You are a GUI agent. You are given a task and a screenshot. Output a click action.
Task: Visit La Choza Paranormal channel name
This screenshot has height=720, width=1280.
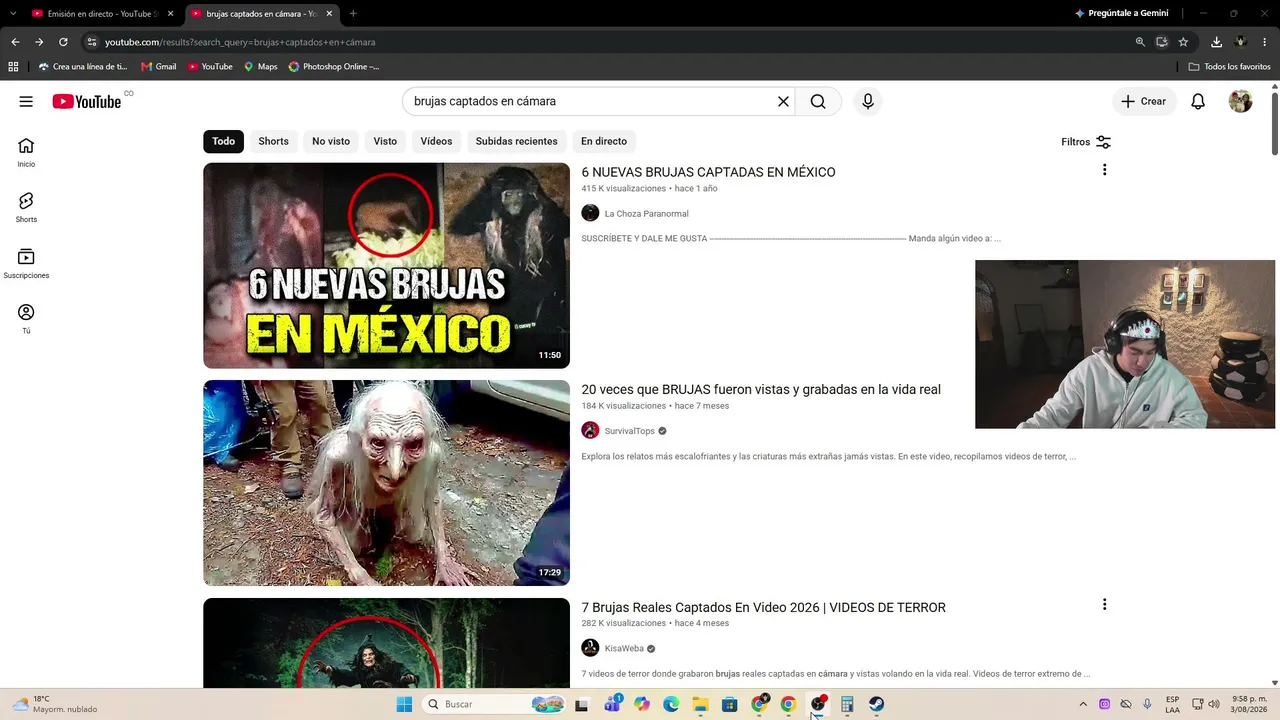pyautogui.click(x=646, y=214)
